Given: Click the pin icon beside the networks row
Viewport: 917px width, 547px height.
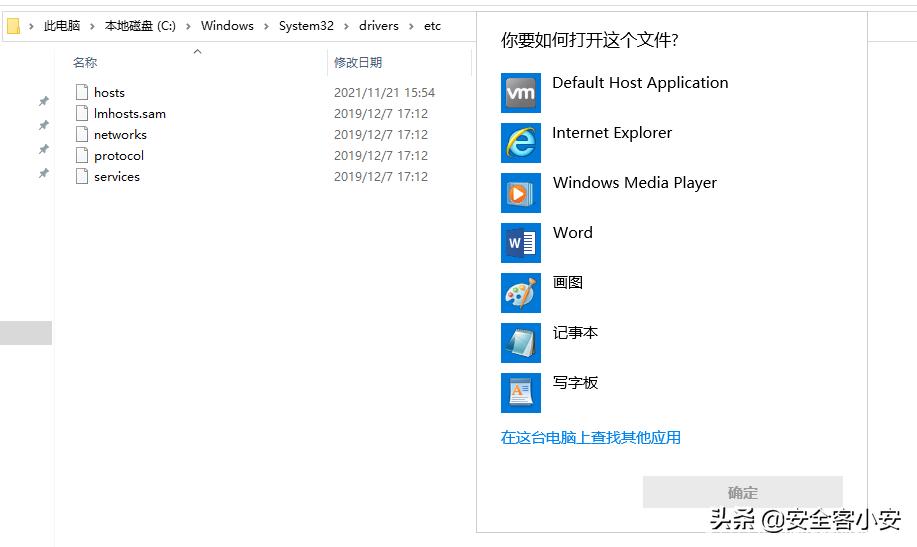Looking at the screenshot, I should pos(43,149).
